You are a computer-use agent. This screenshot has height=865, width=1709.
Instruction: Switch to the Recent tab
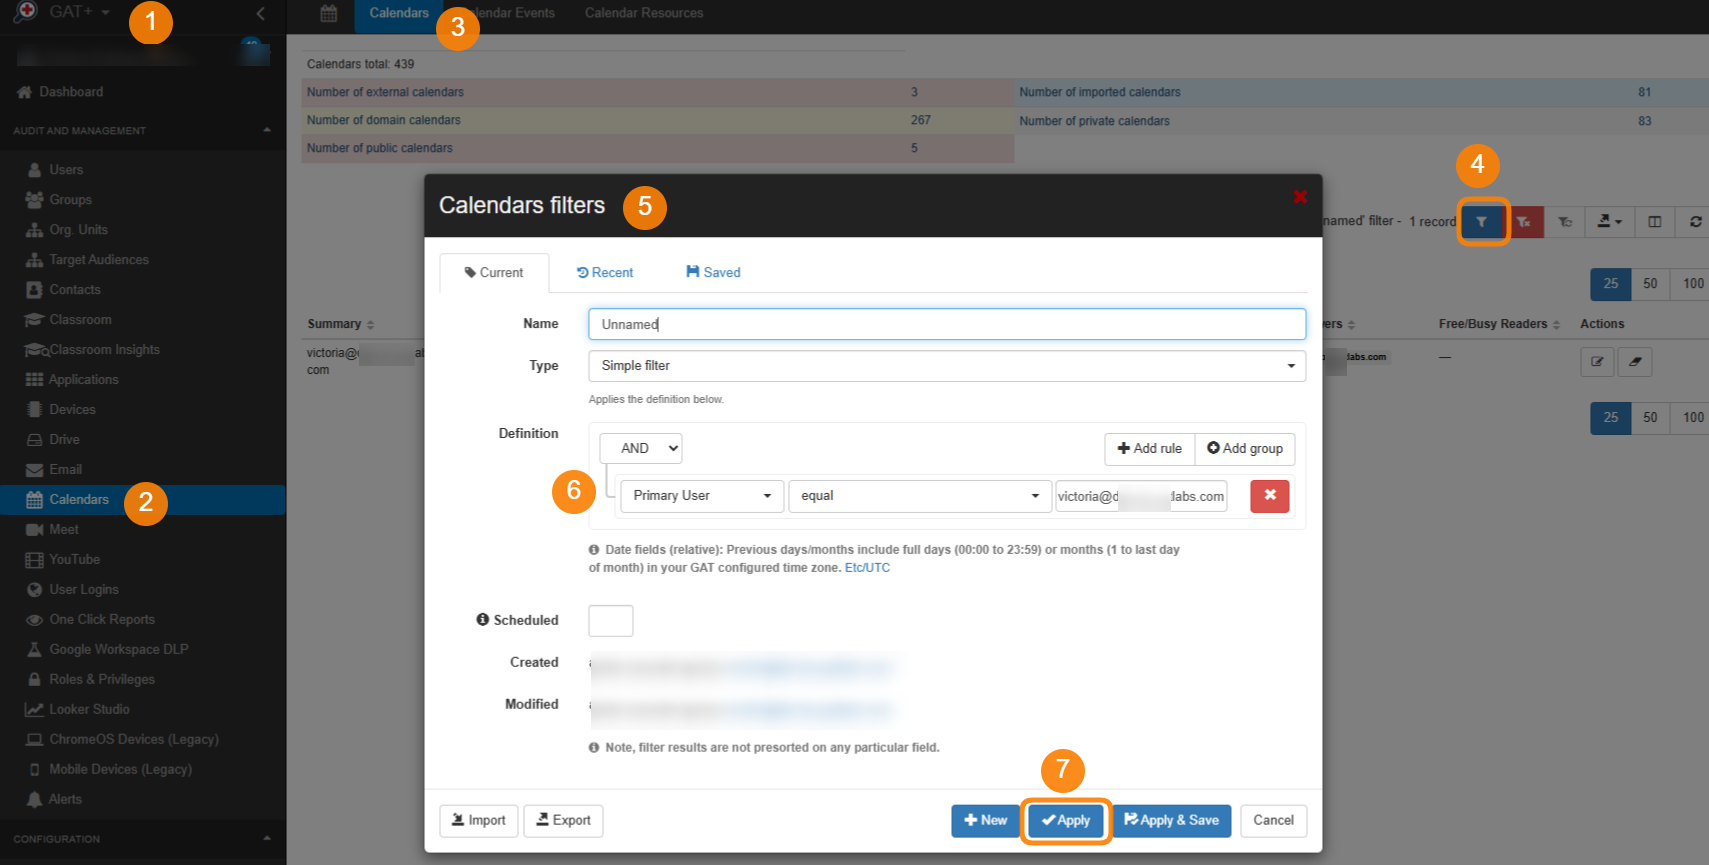click(x=605, y=273)
